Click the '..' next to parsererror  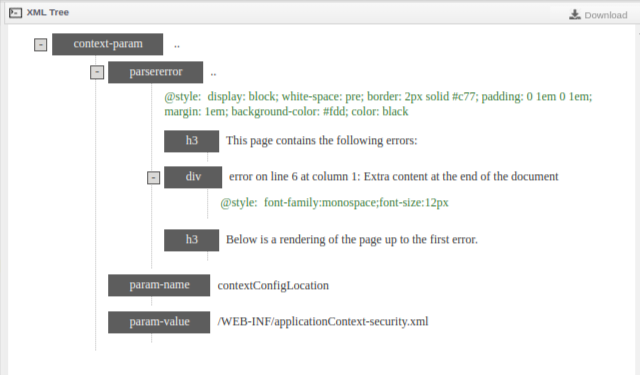click(213, 74)
